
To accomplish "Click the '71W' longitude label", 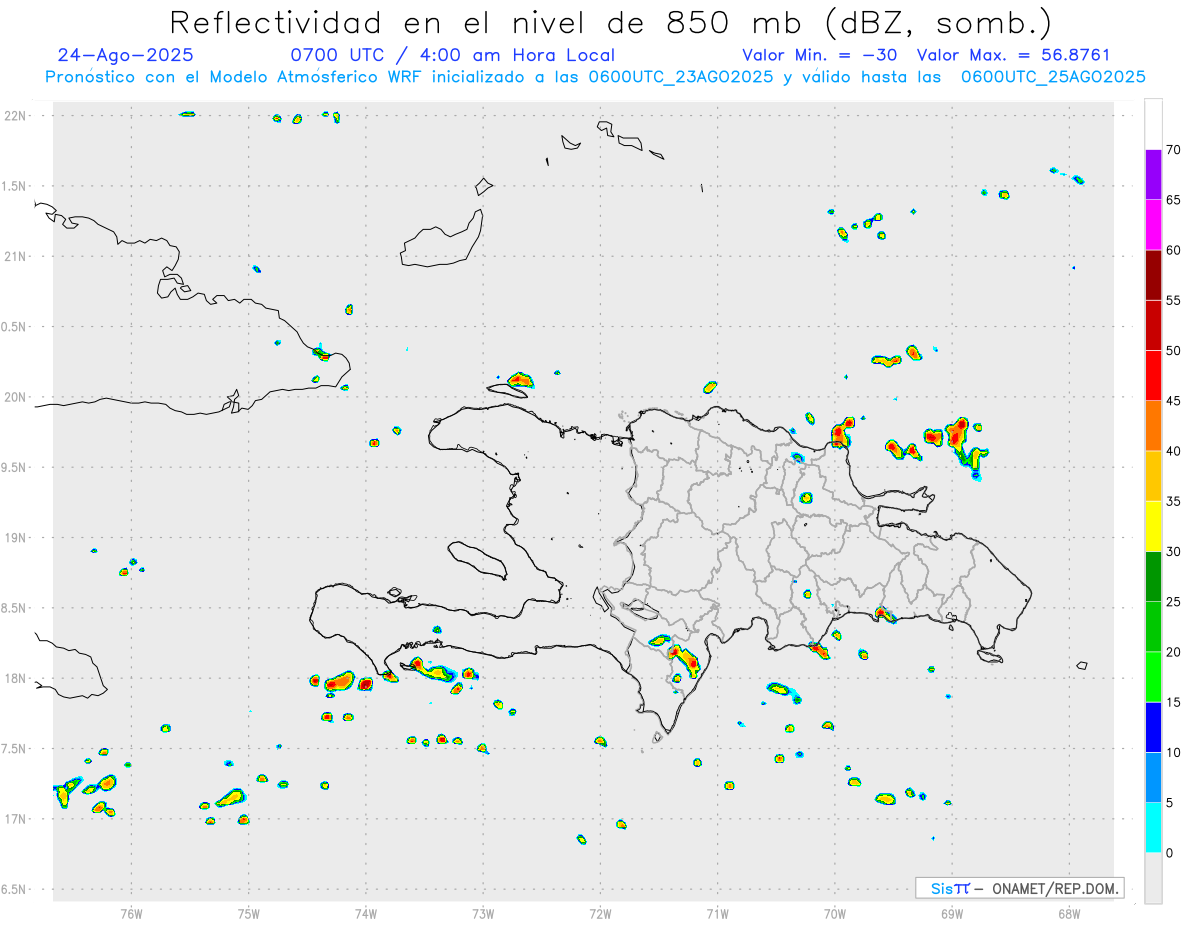I will 717,913.
